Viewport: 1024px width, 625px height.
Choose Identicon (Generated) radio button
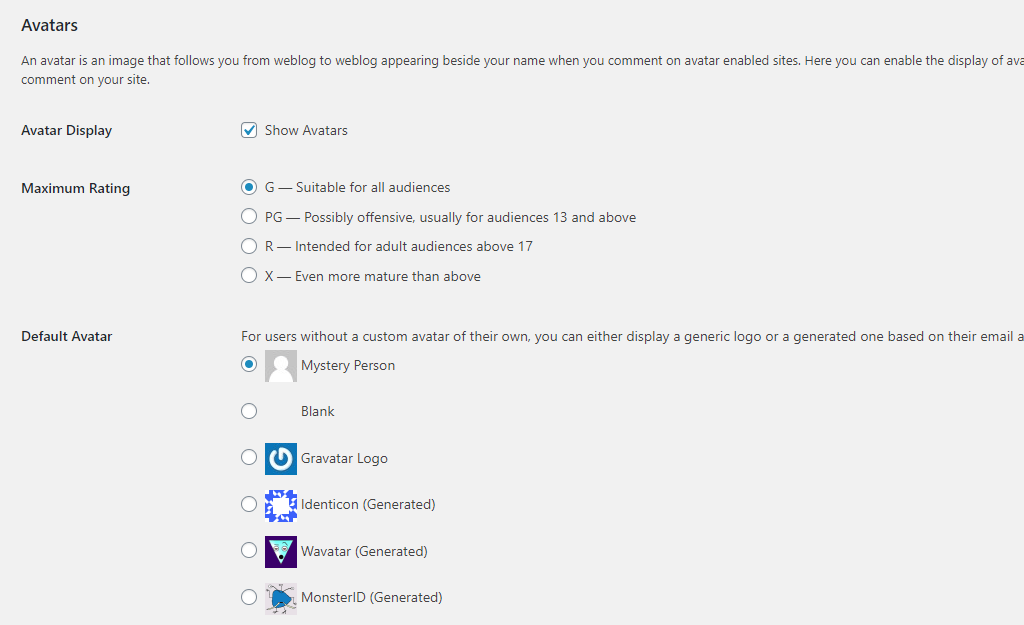249,504
